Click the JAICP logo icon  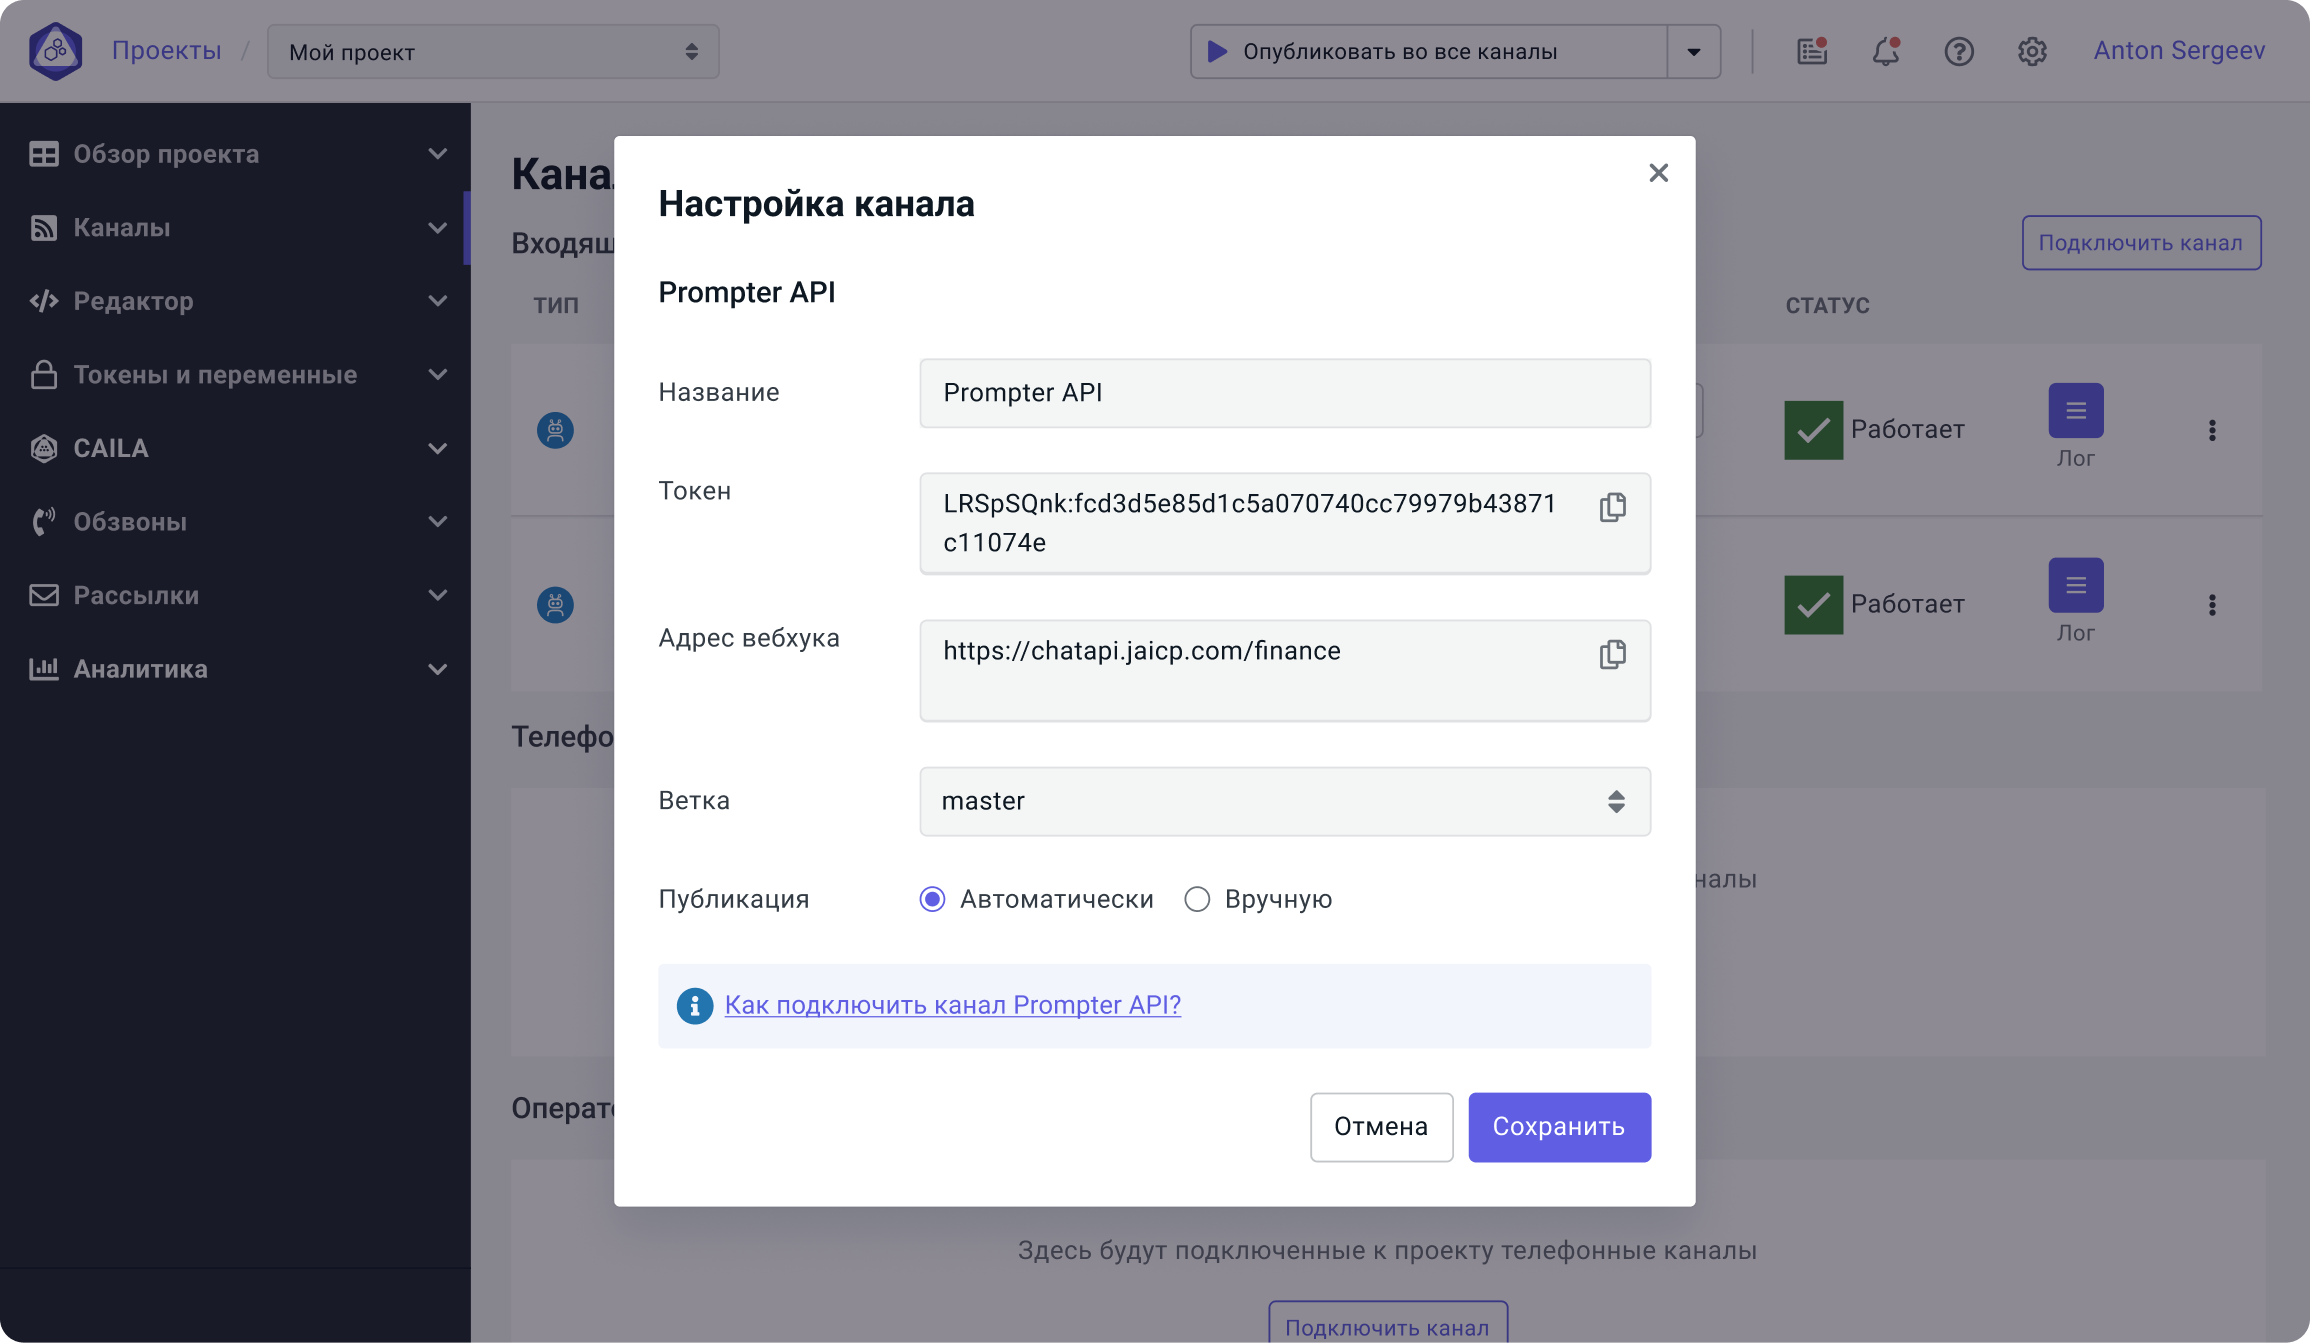[55, 51]
